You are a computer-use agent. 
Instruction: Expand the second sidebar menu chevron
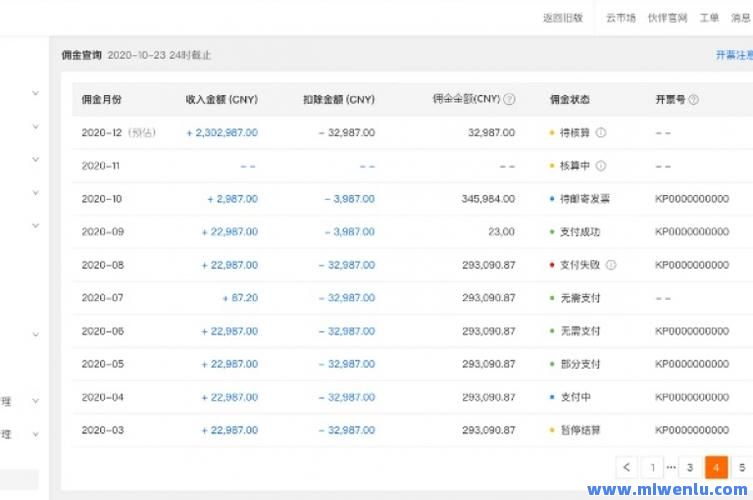point(35,127)
